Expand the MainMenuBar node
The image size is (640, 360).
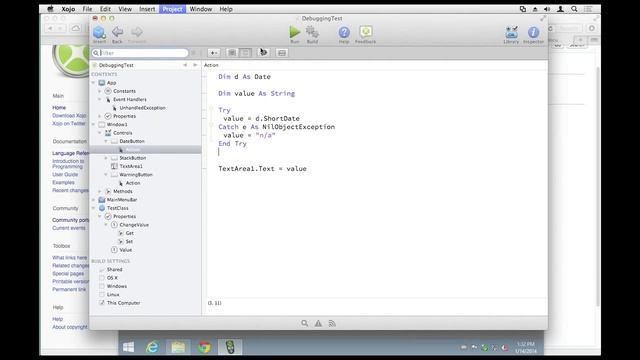(x=93, y=200)
